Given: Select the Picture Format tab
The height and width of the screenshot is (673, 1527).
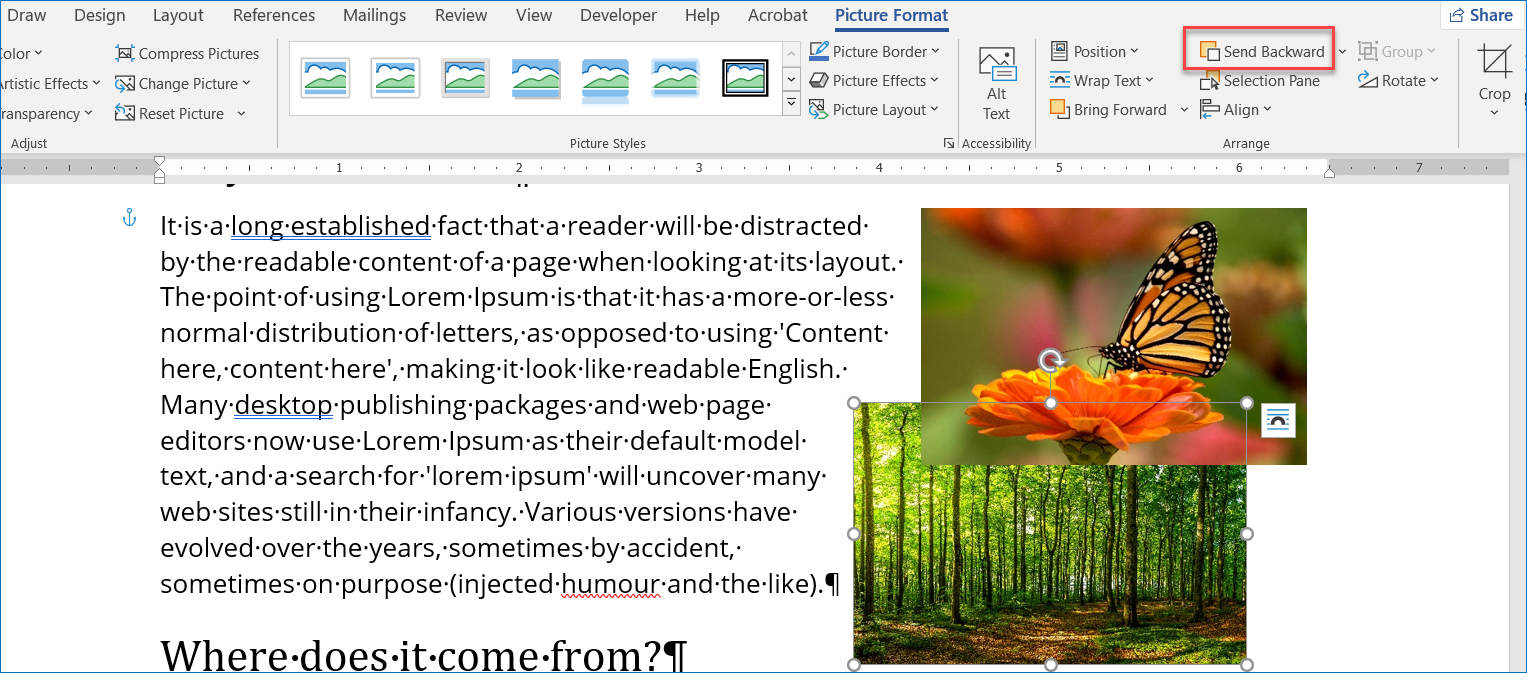Looking at the screenshot, I should 891,15.
